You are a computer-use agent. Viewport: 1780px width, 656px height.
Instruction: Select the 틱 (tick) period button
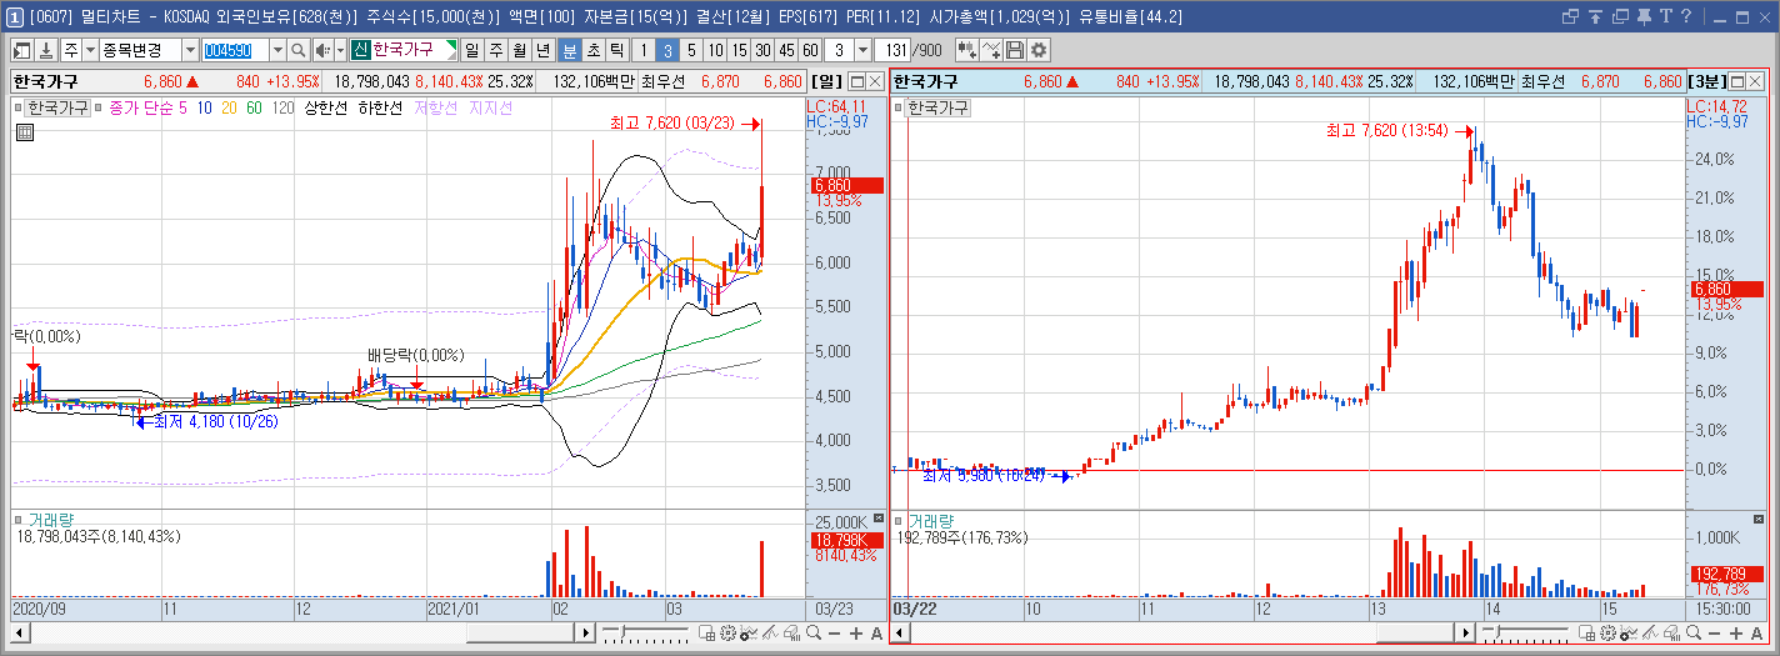(x=618, y=50)
